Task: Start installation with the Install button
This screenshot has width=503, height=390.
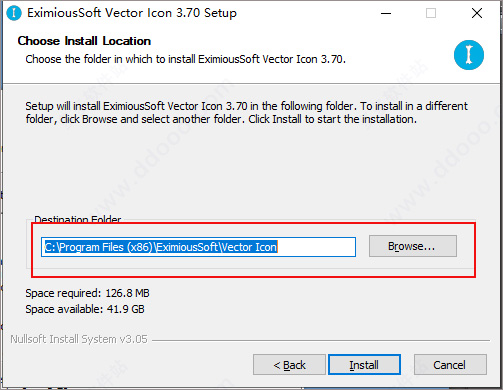Action: click(364, 365)
